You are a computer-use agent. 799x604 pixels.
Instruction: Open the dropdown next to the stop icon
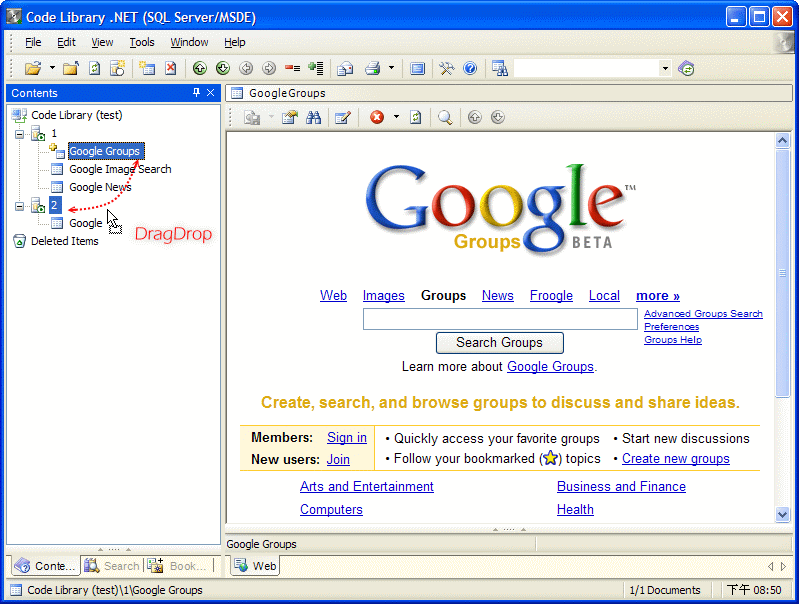[396, 117]
